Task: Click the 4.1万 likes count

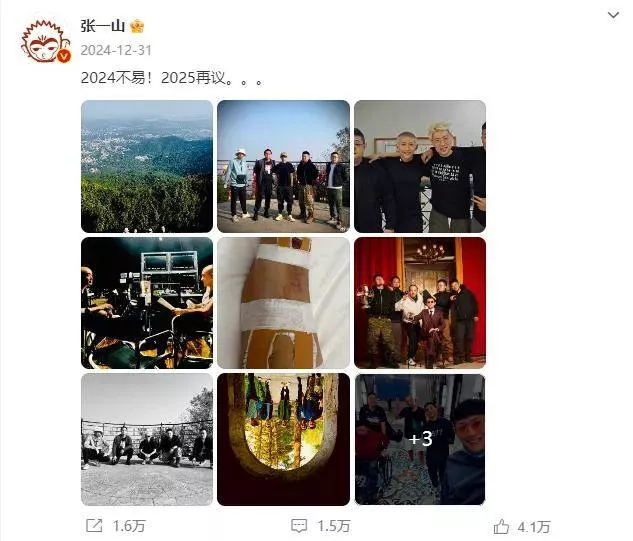Action: coord(534,527)
